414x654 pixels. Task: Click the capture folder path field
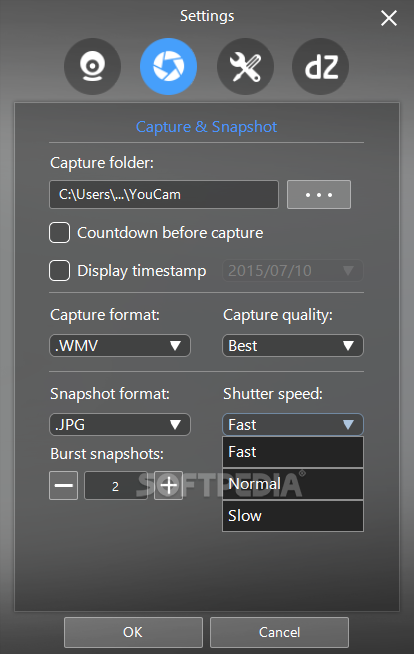[x=164, y=194]
